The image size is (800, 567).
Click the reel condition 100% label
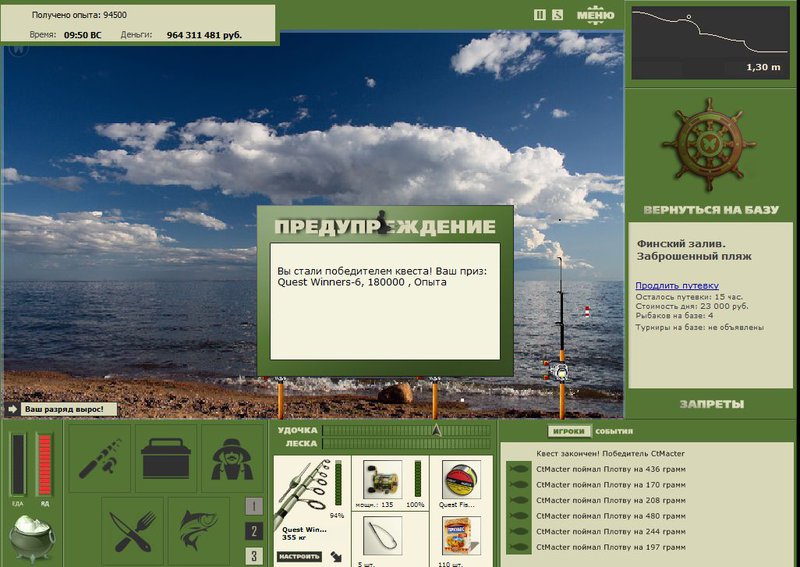pos(415,505)
